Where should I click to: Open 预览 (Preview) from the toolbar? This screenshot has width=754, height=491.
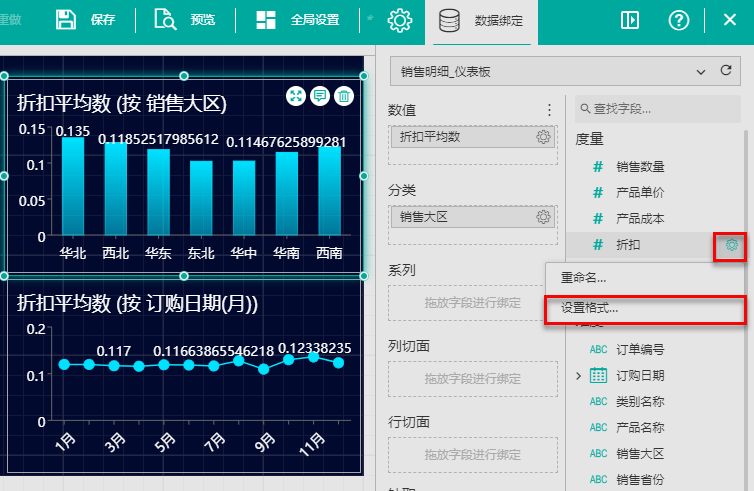(186, 20)
